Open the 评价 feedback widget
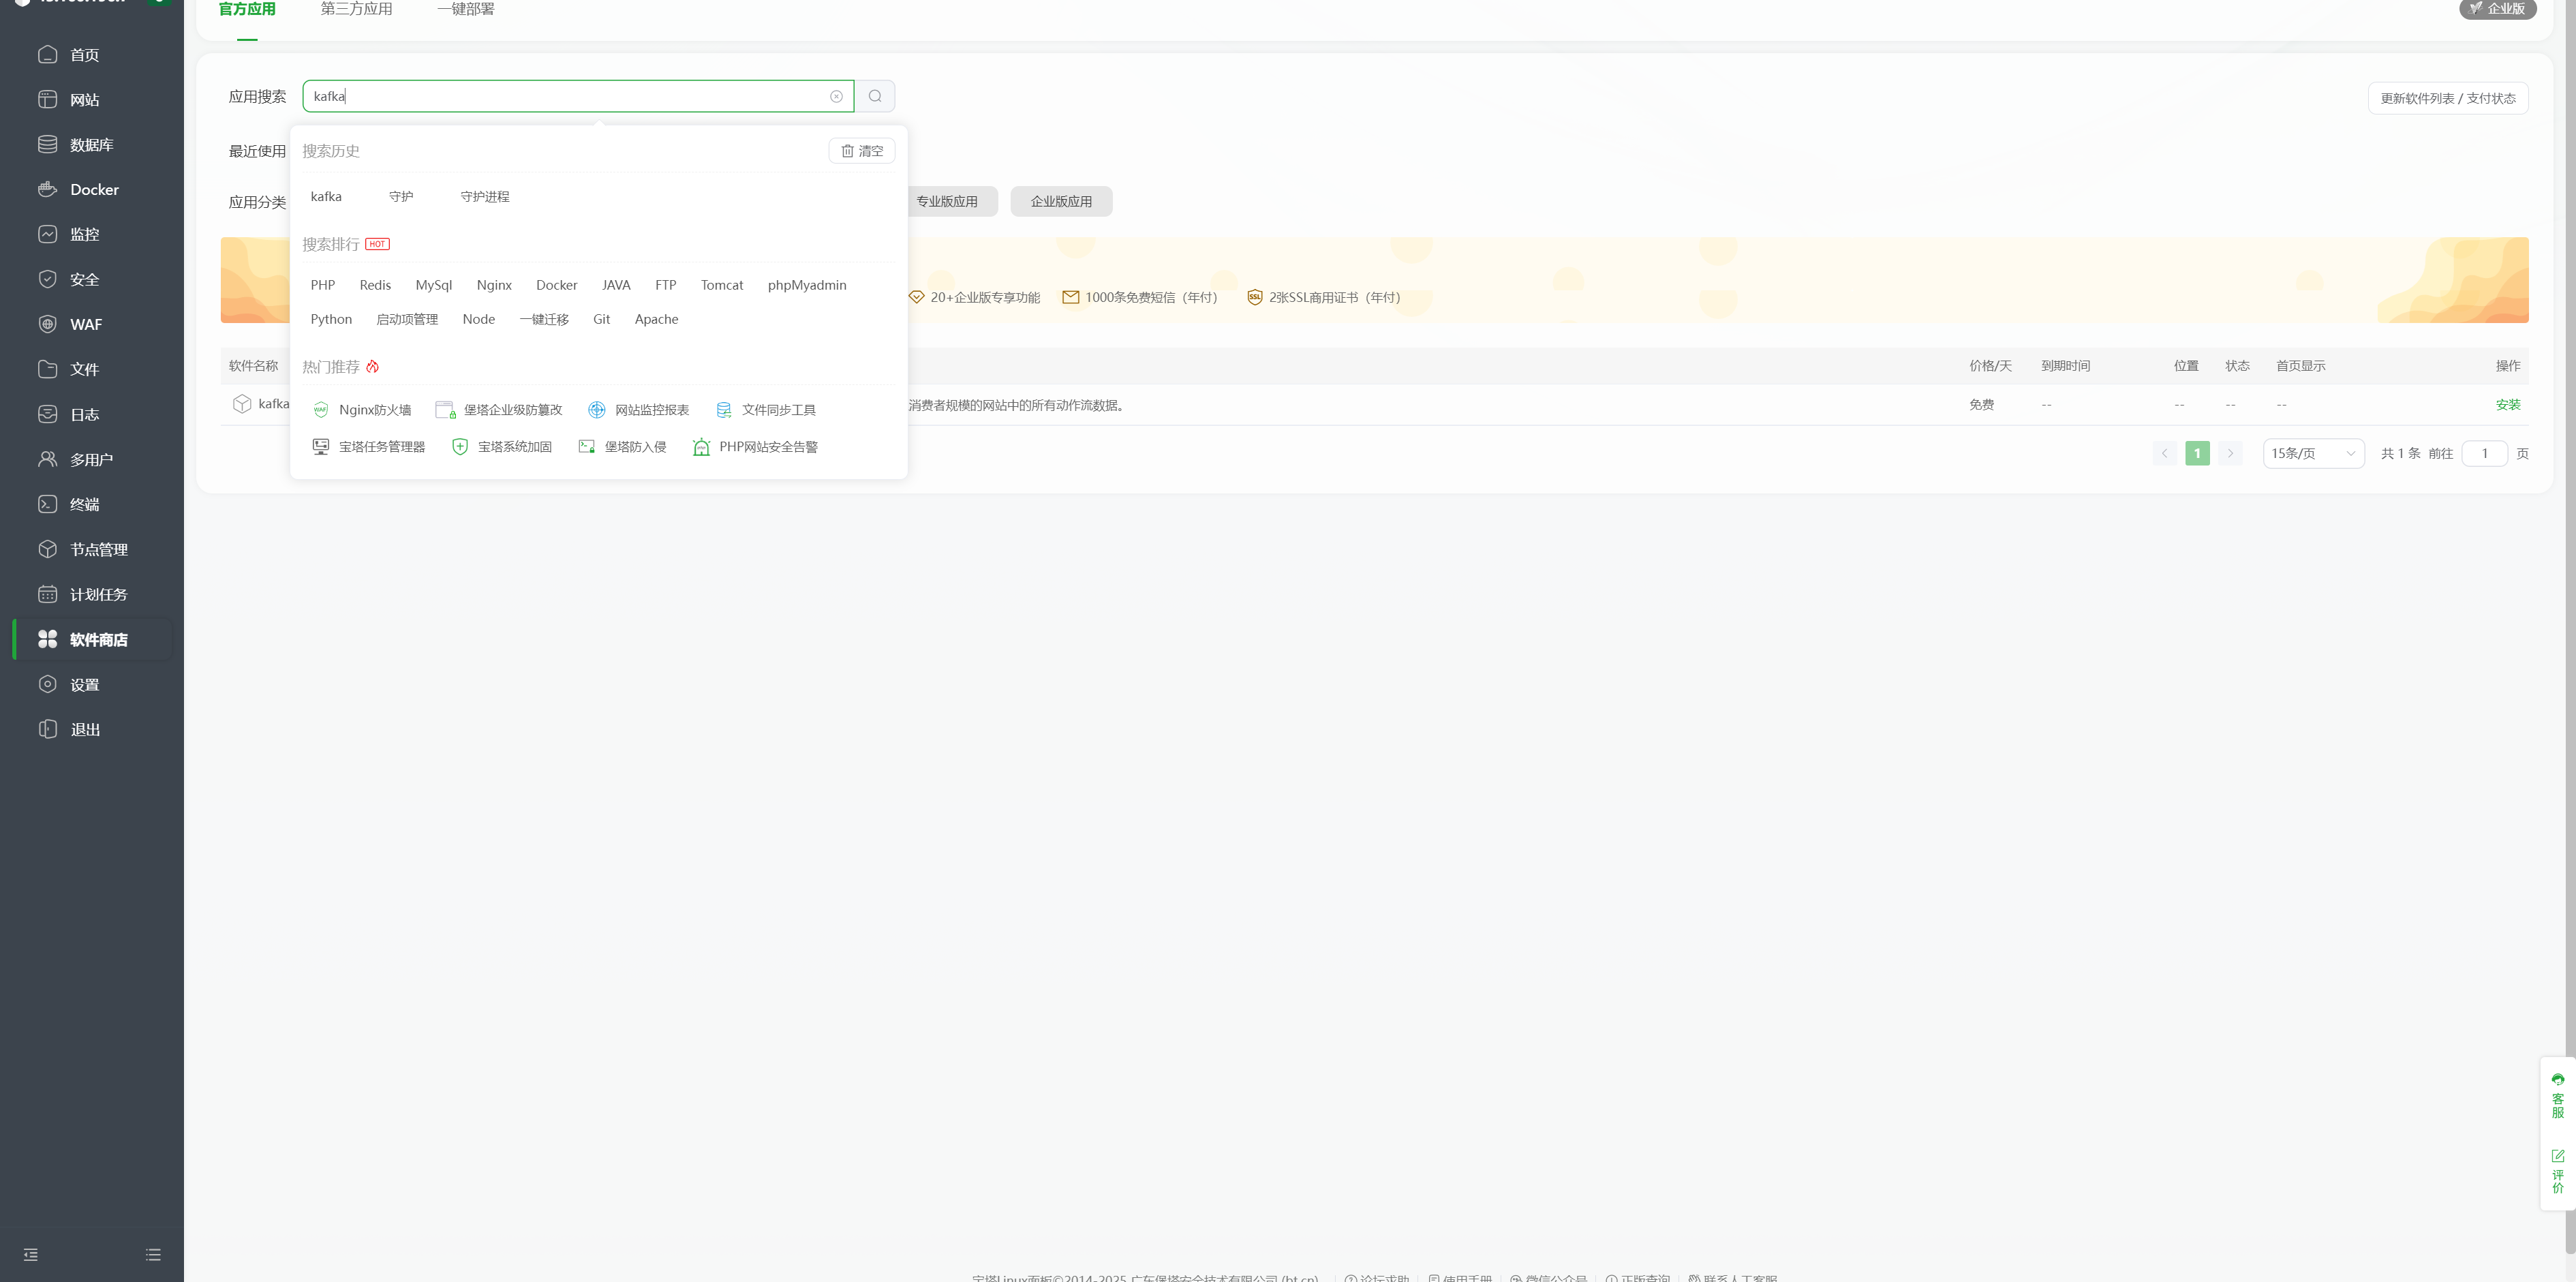Screen dimensions: 2576x1282 coord(2558,1172)
